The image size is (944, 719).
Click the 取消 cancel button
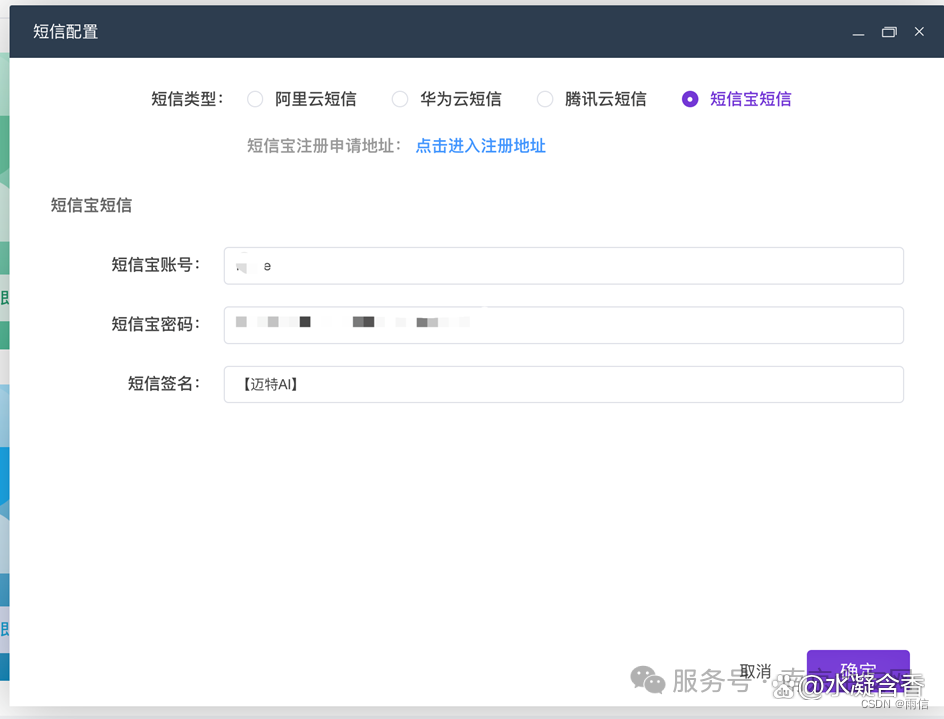[755, 671]
